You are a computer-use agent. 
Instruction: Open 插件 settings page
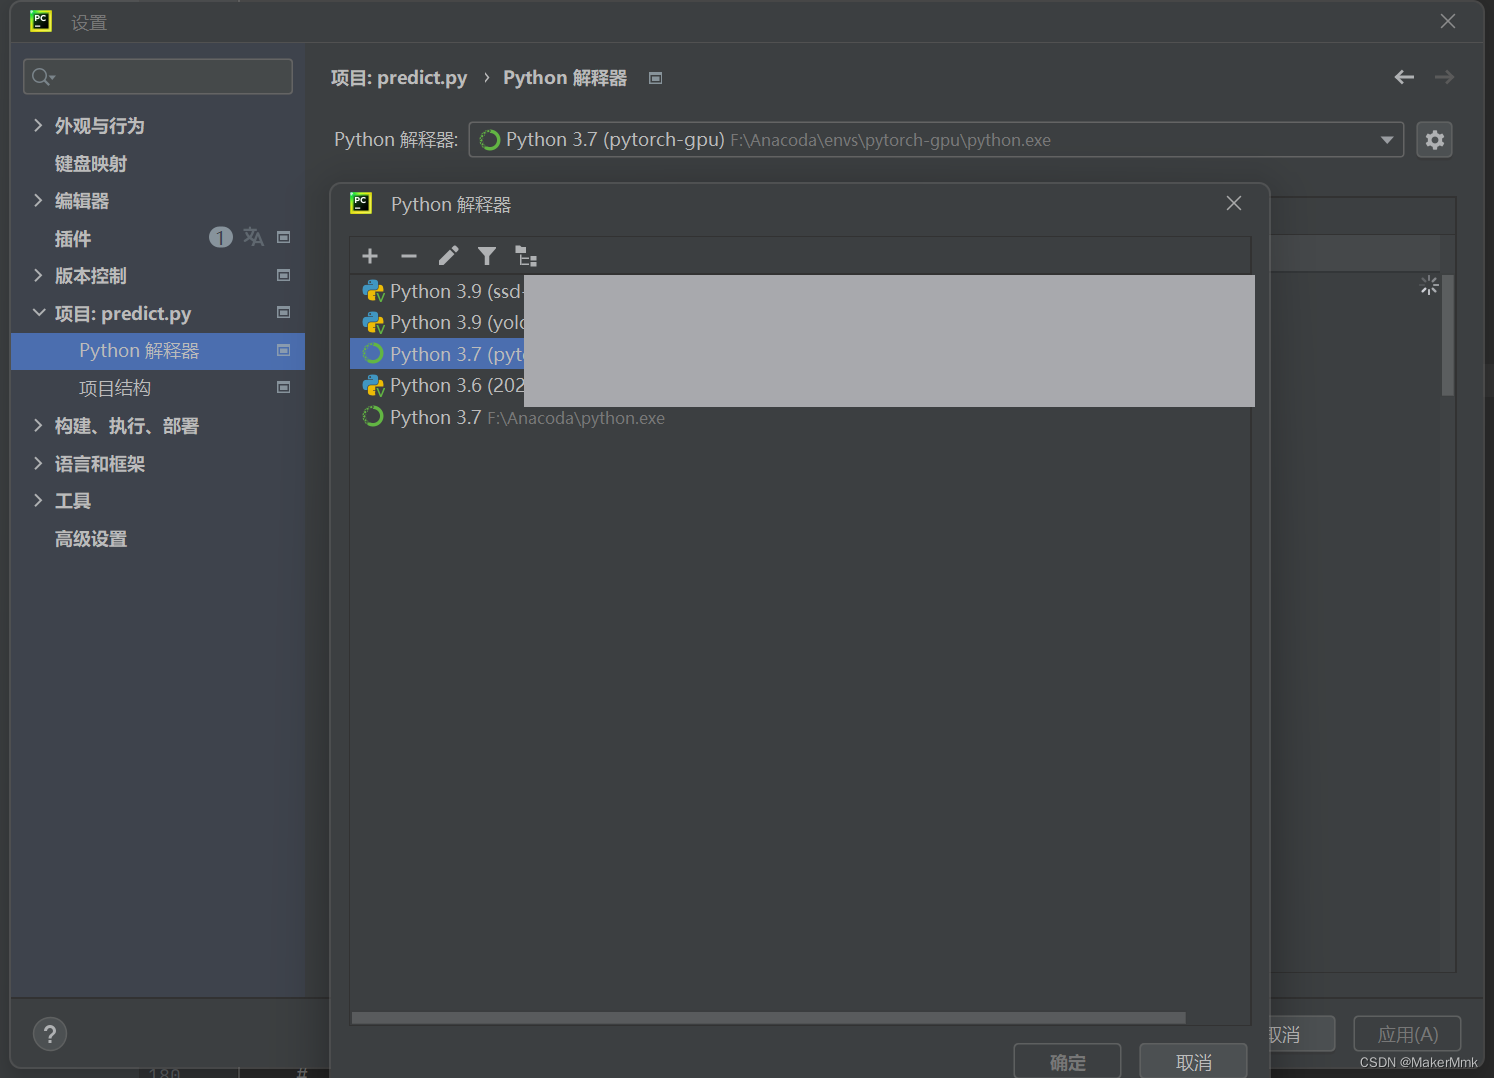[x=73, y=238]
